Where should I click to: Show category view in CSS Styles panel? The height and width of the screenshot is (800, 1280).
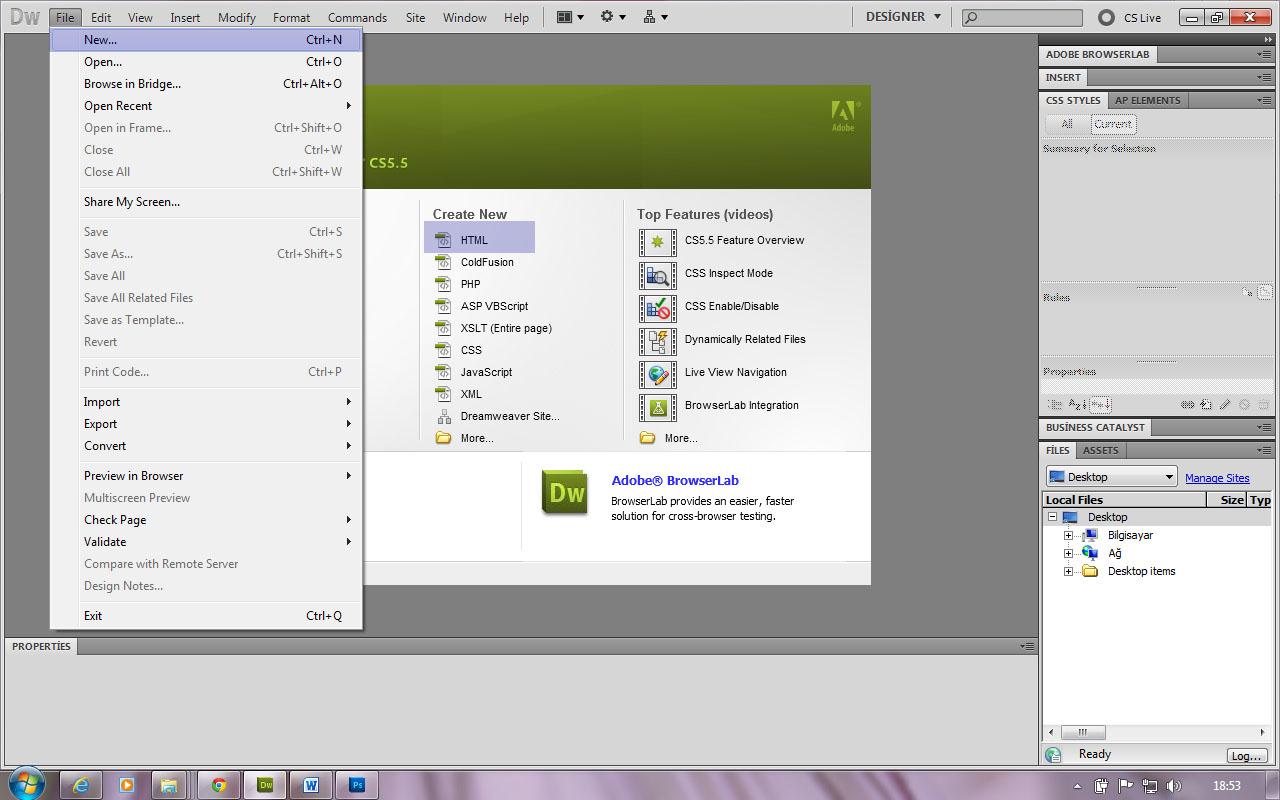tap(1055, 404)
